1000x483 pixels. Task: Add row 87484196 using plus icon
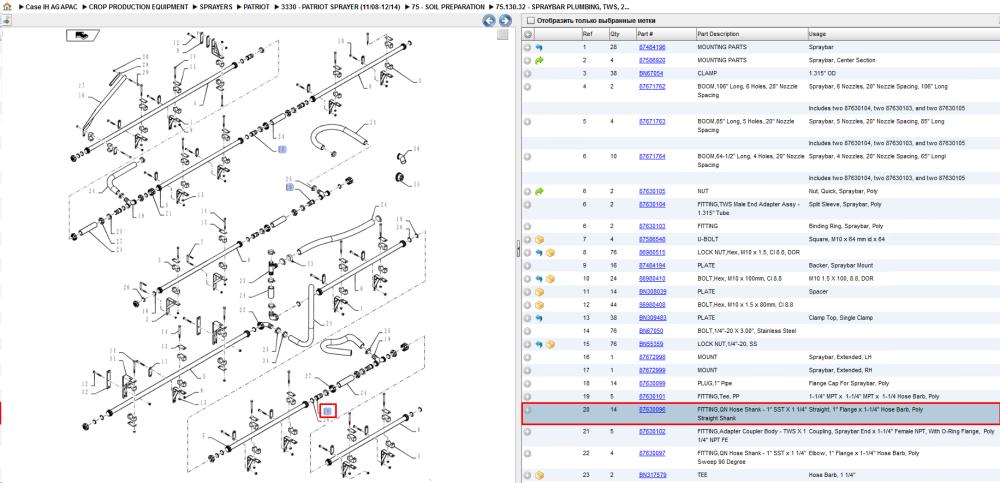[527, 47]
